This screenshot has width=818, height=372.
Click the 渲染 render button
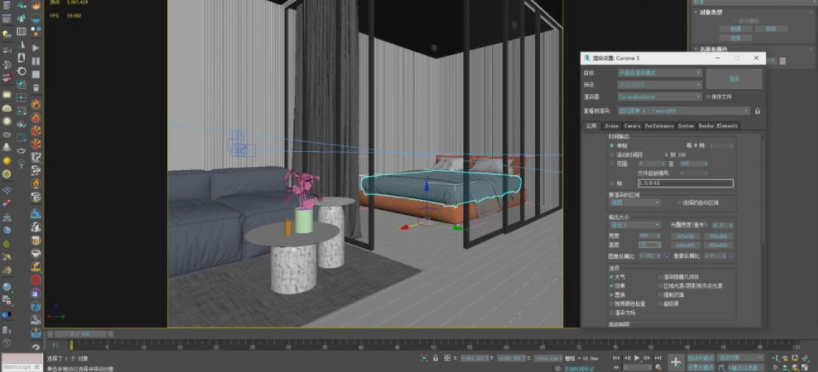pos(734,78)
